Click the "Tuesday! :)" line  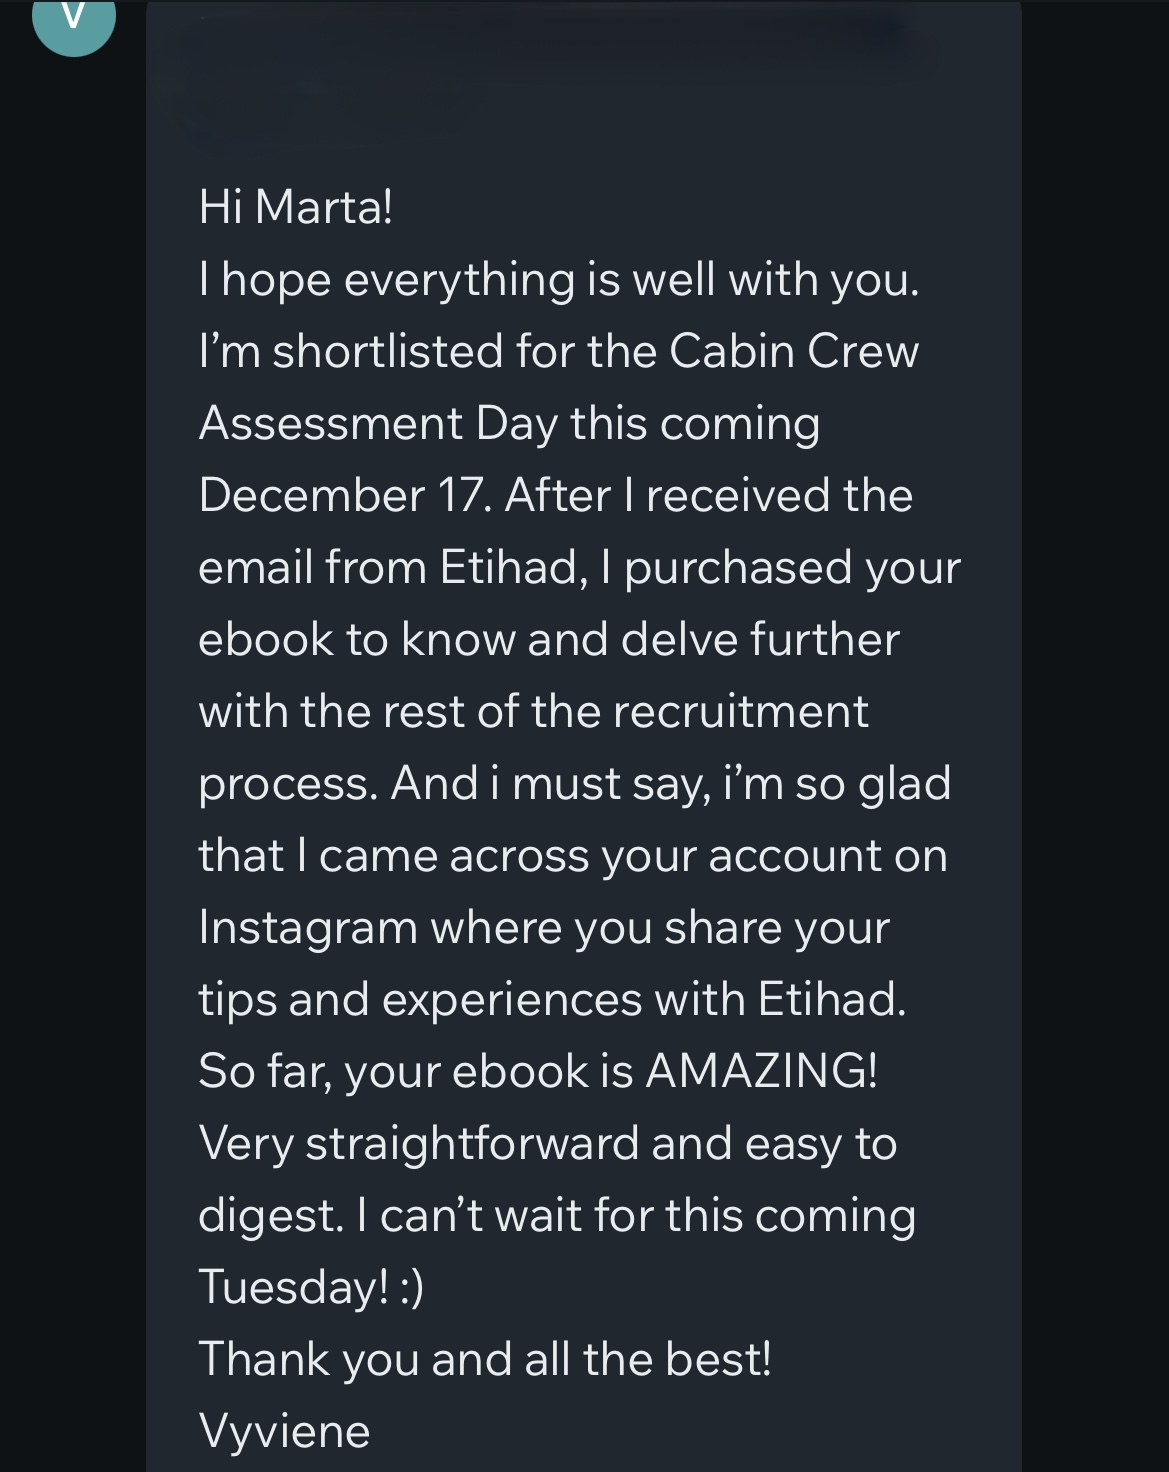point(311,1287)
